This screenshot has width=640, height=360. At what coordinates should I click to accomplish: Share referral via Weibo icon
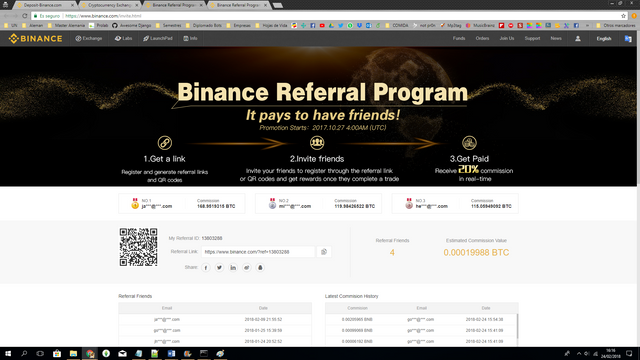click(x=247, y=268)
